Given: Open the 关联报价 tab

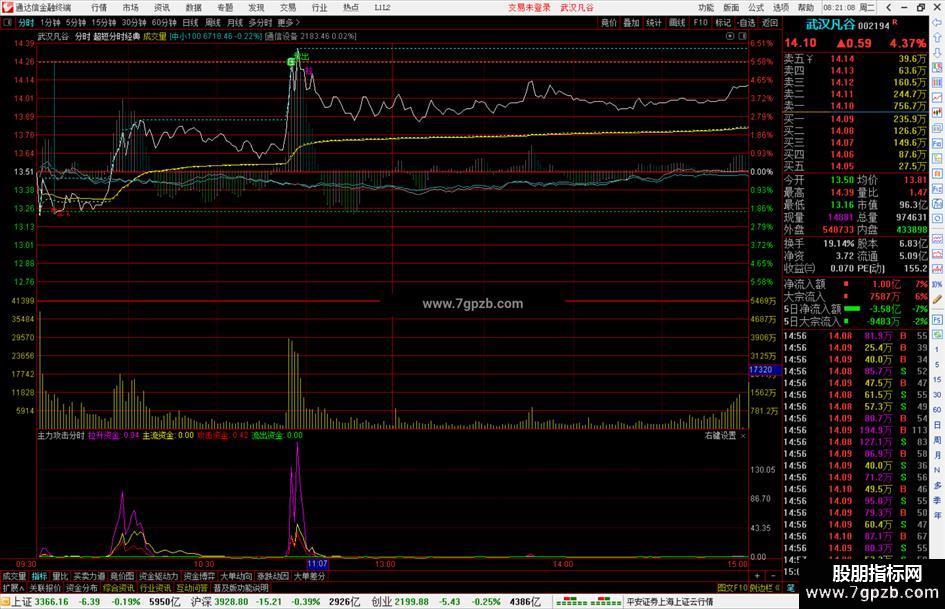Looking at the screenshot, I should coord(45,588).
